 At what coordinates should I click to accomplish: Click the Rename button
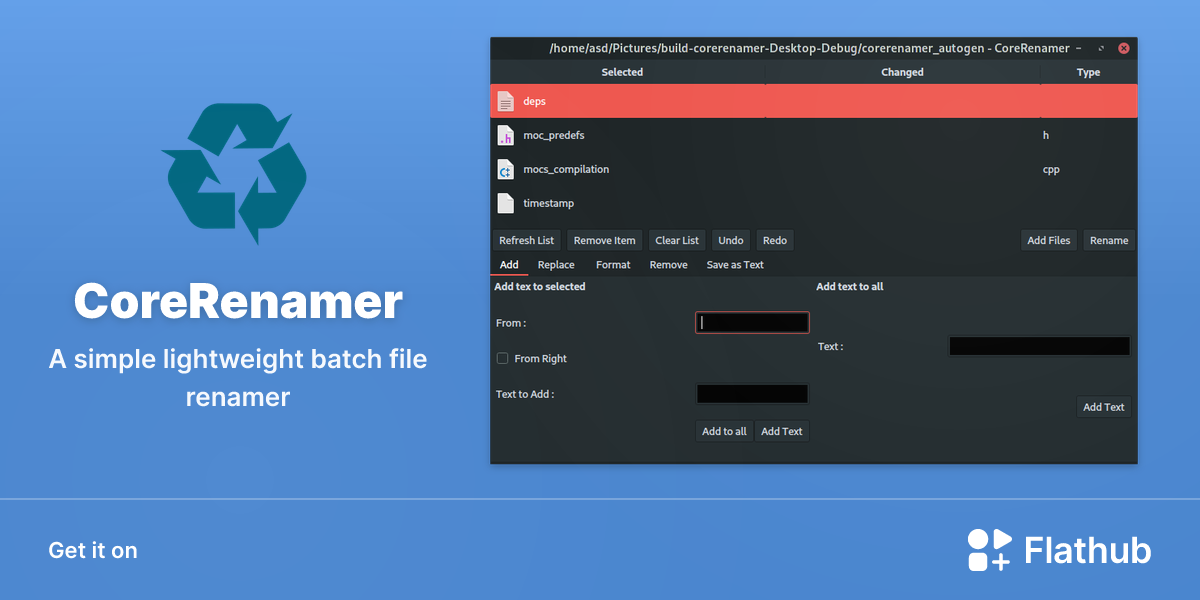[x=1109, y=240]
